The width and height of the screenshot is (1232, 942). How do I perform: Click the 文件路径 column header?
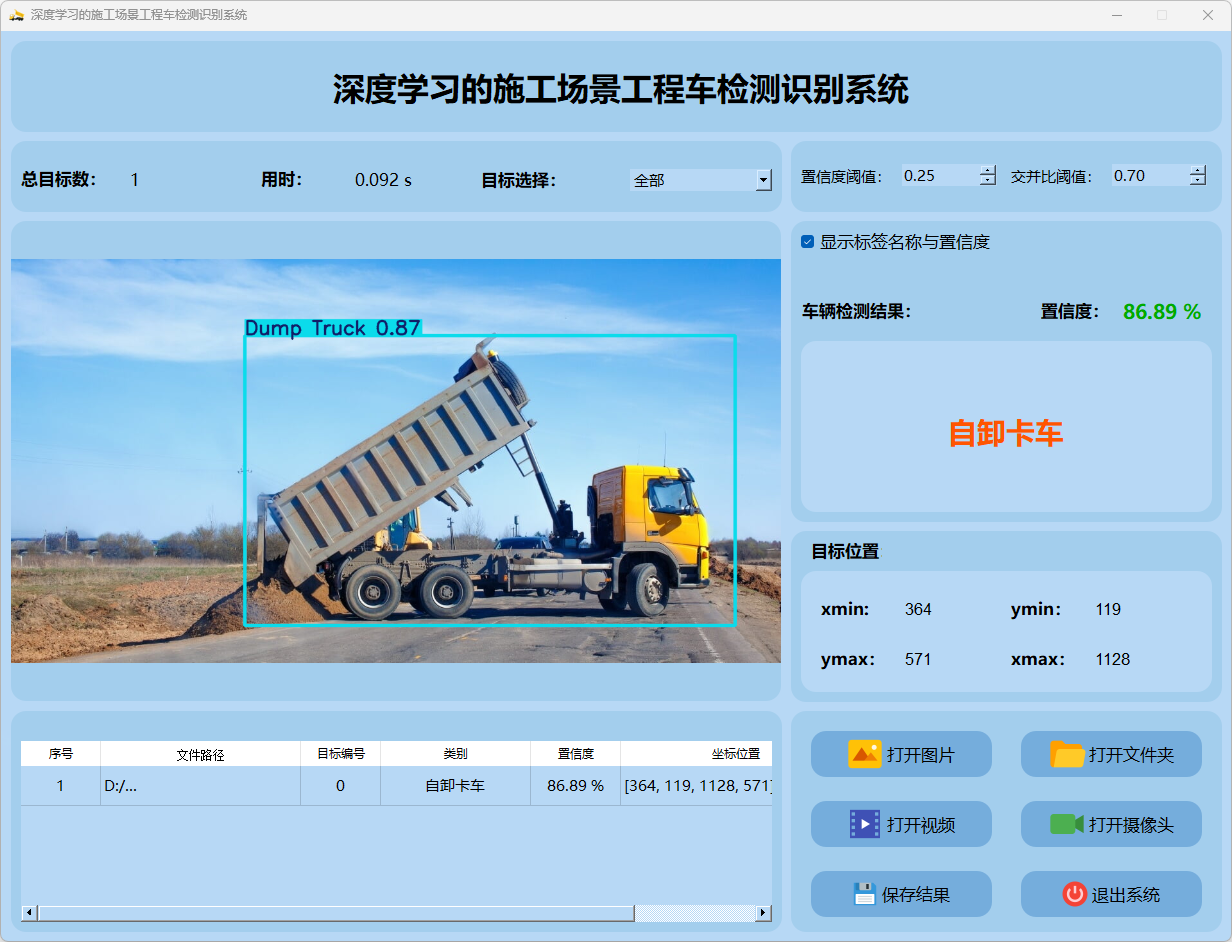(x=200, y=754)
